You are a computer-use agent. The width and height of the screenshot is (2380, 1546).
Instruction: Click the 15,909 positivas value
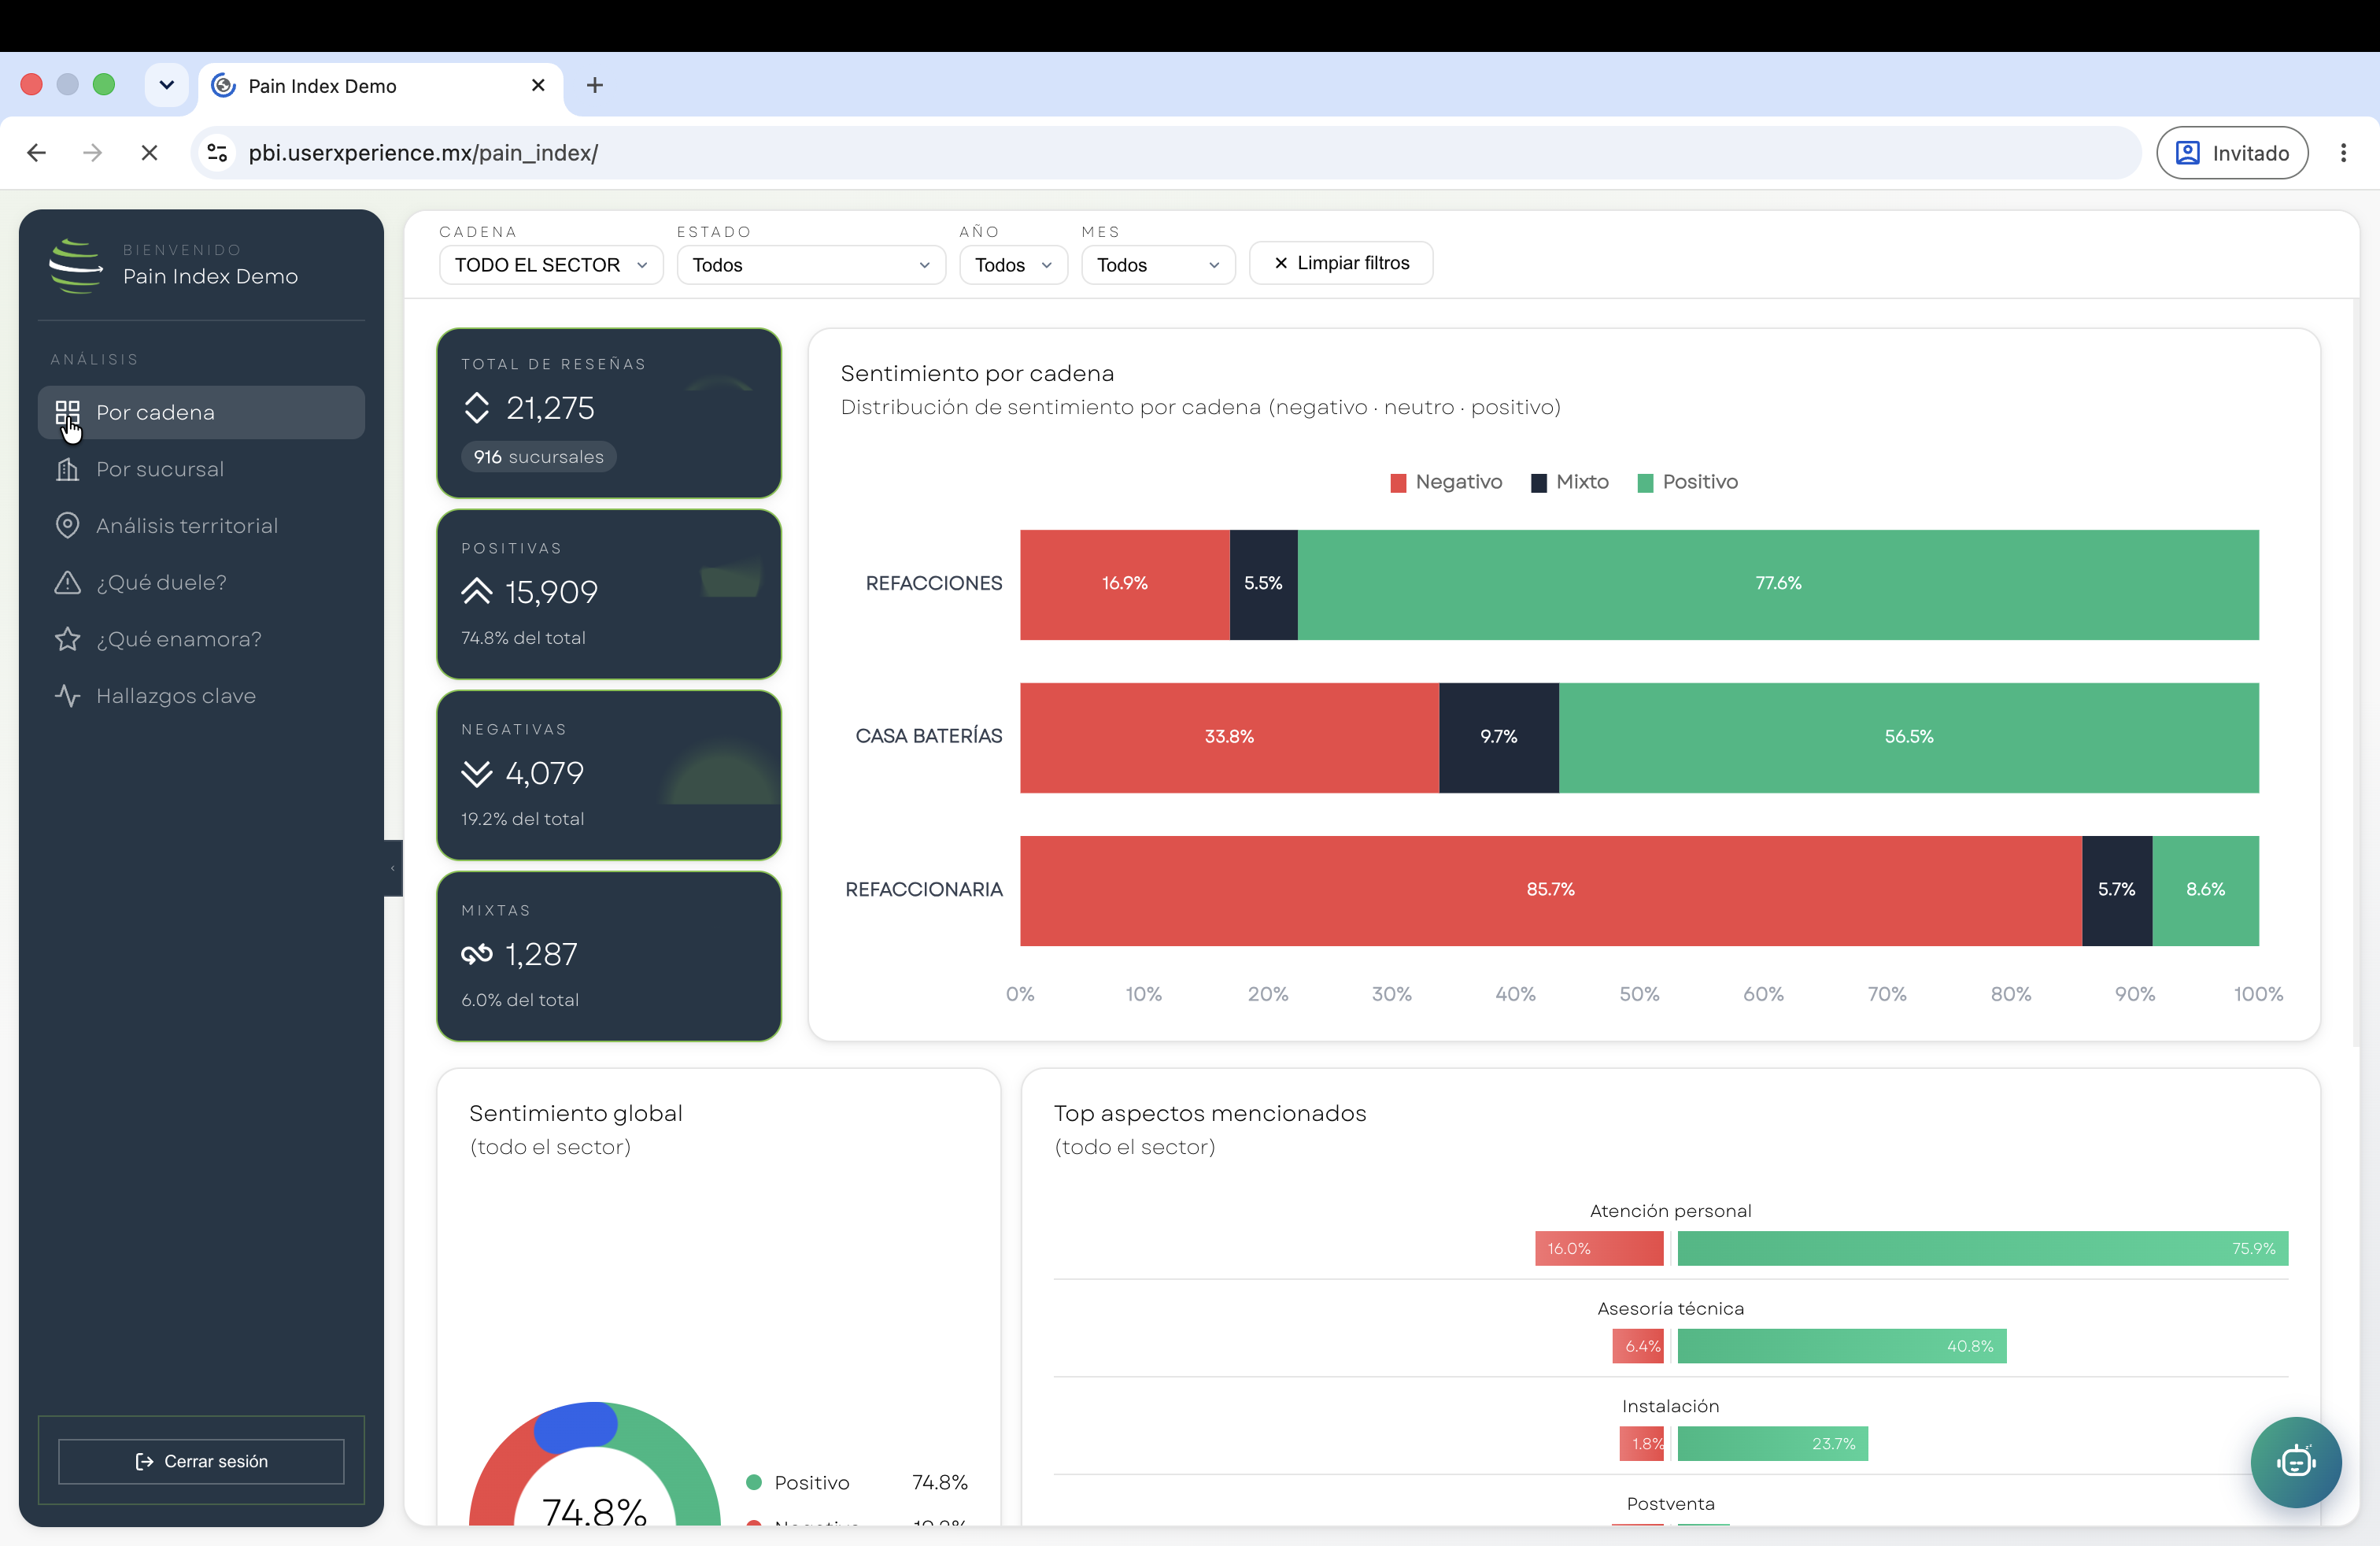pos(551,592)
